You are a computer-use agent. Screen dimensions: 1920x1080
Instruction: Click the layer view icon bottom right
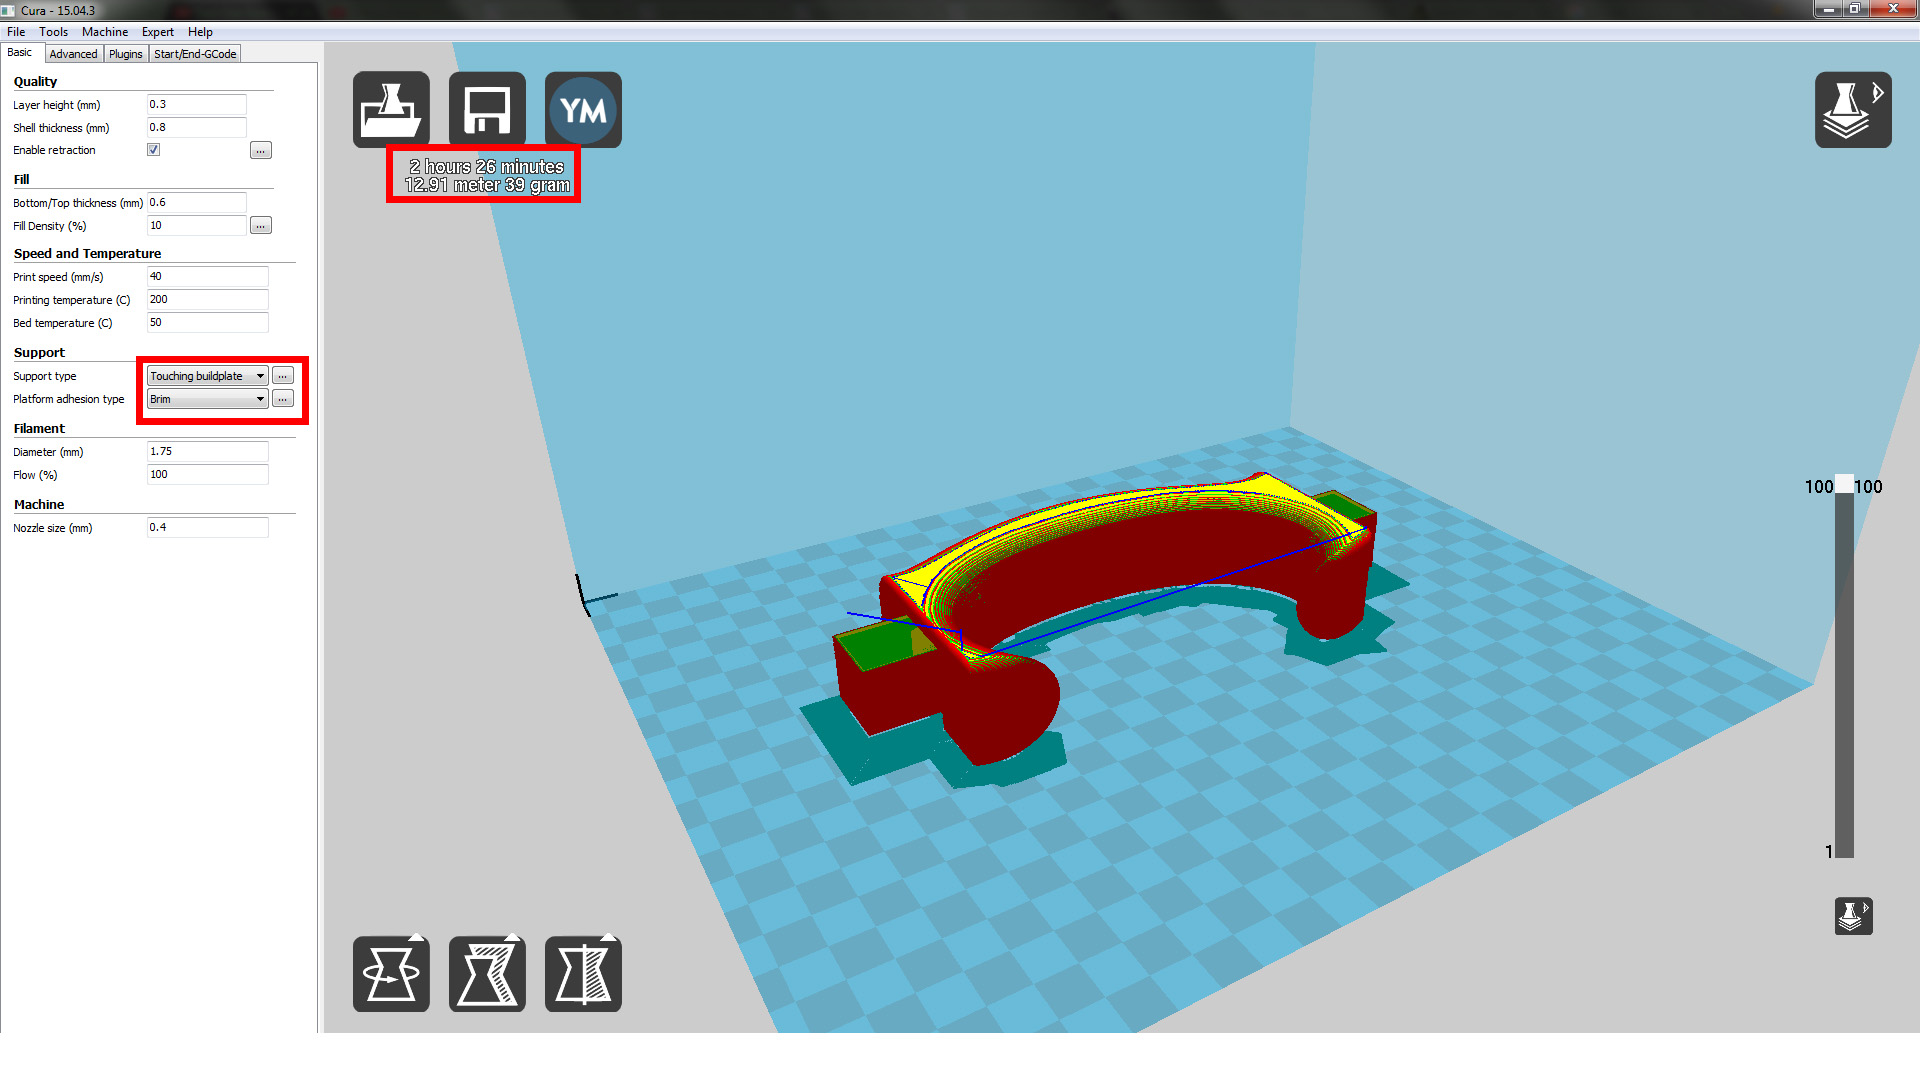1853,915
